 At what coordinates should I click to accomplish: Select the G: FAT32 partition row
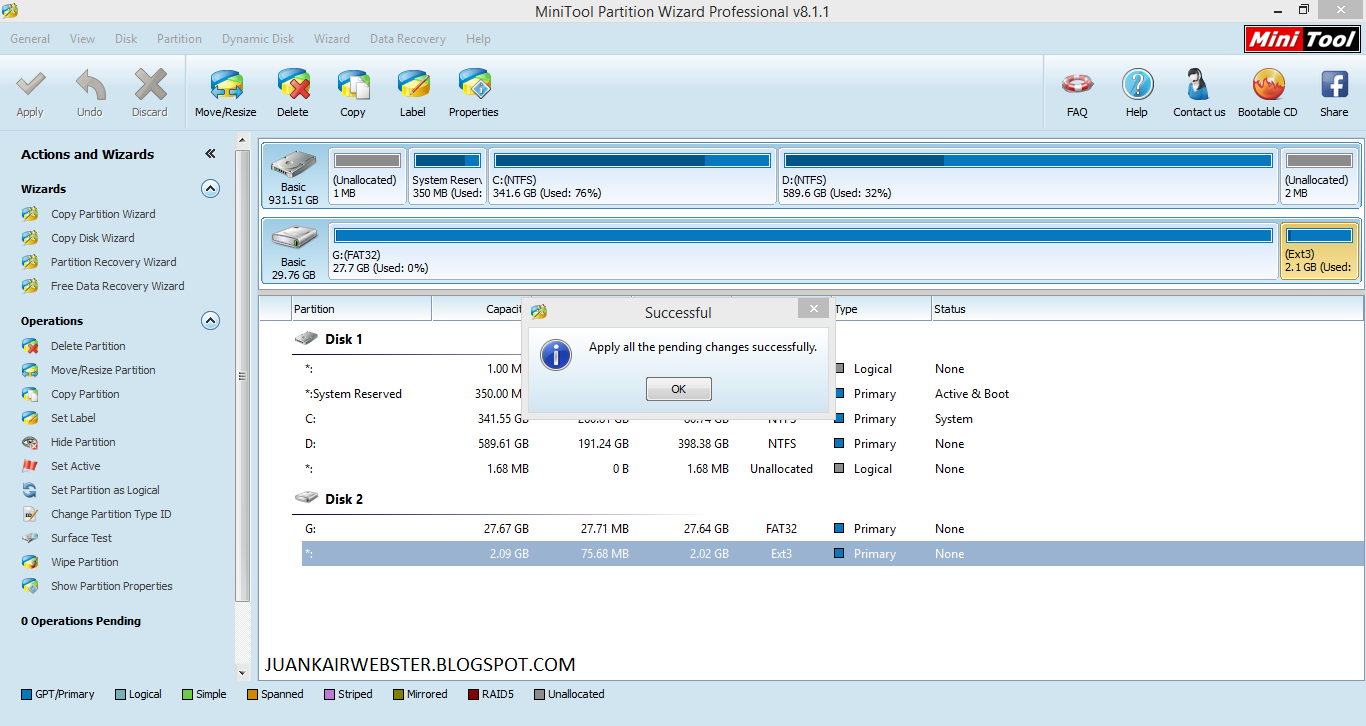point(833,529)
